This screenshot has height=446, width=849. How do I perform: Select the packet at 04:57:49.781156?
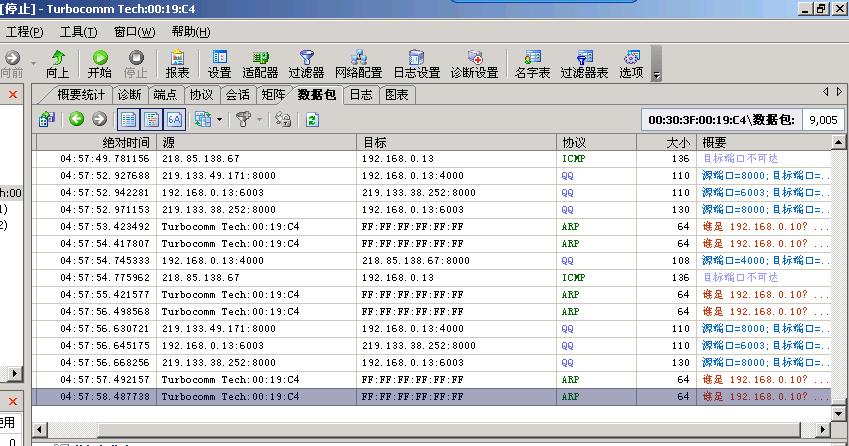point(431,159)
